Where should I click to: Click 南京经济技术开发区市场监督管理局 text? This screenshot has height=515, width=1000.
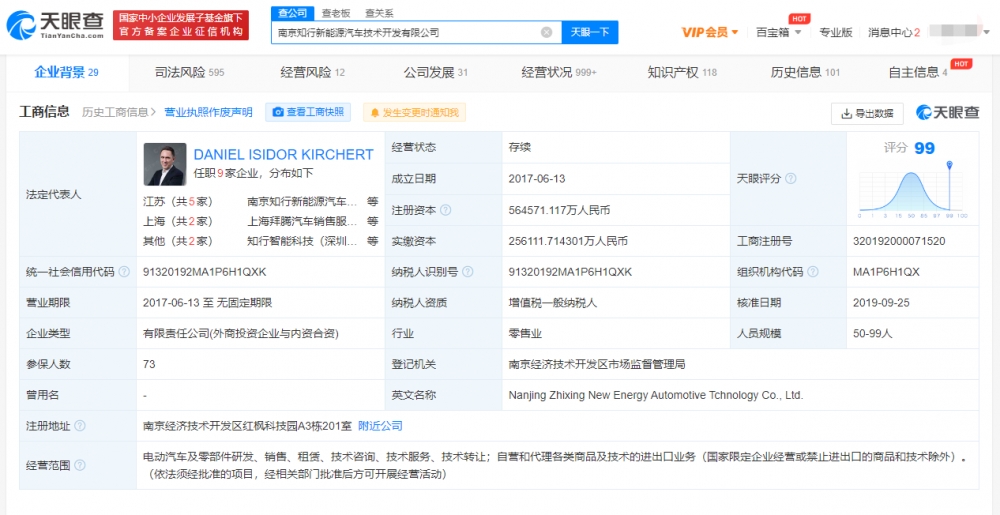coord(597,365)
